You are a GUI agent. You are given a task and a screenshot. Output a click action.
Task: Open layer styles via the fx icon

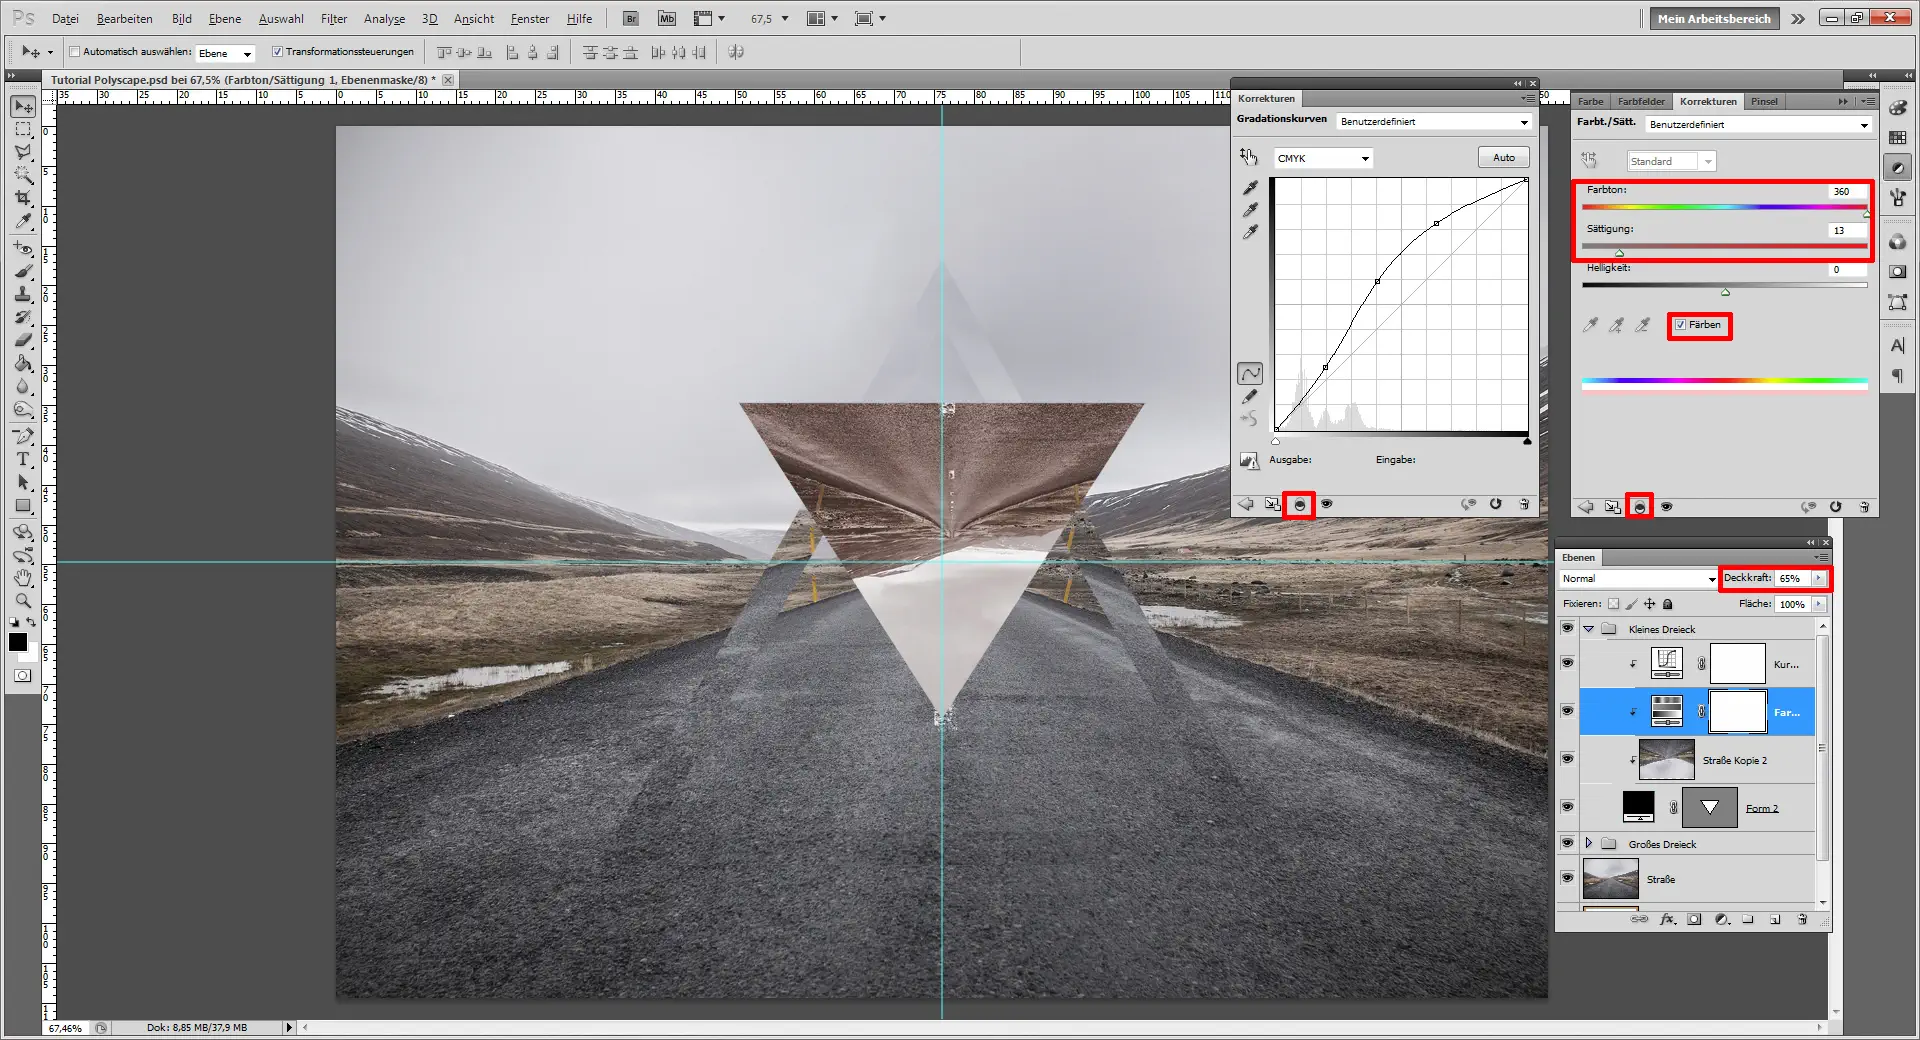point(1667,920)
